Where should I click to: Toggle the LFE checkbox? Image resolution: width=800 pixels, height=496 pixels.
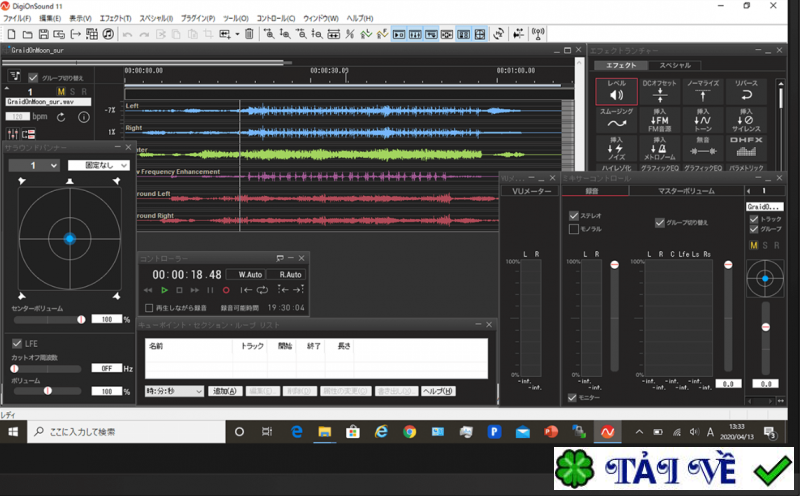click(x=17, y=343)
